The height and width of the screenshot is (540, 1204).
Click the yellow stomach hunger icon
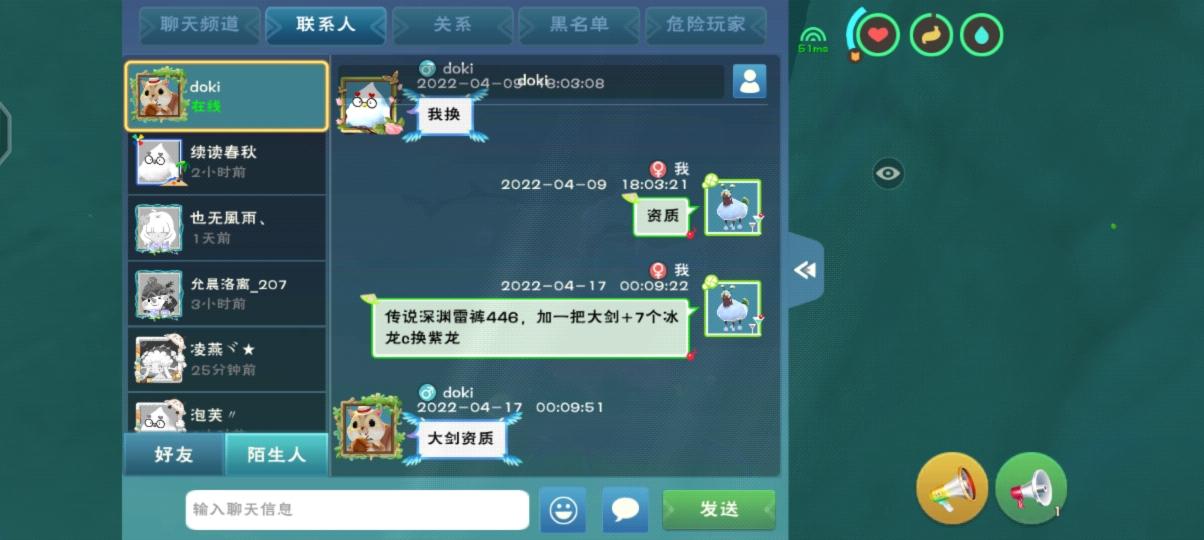(x=931, y=35)
